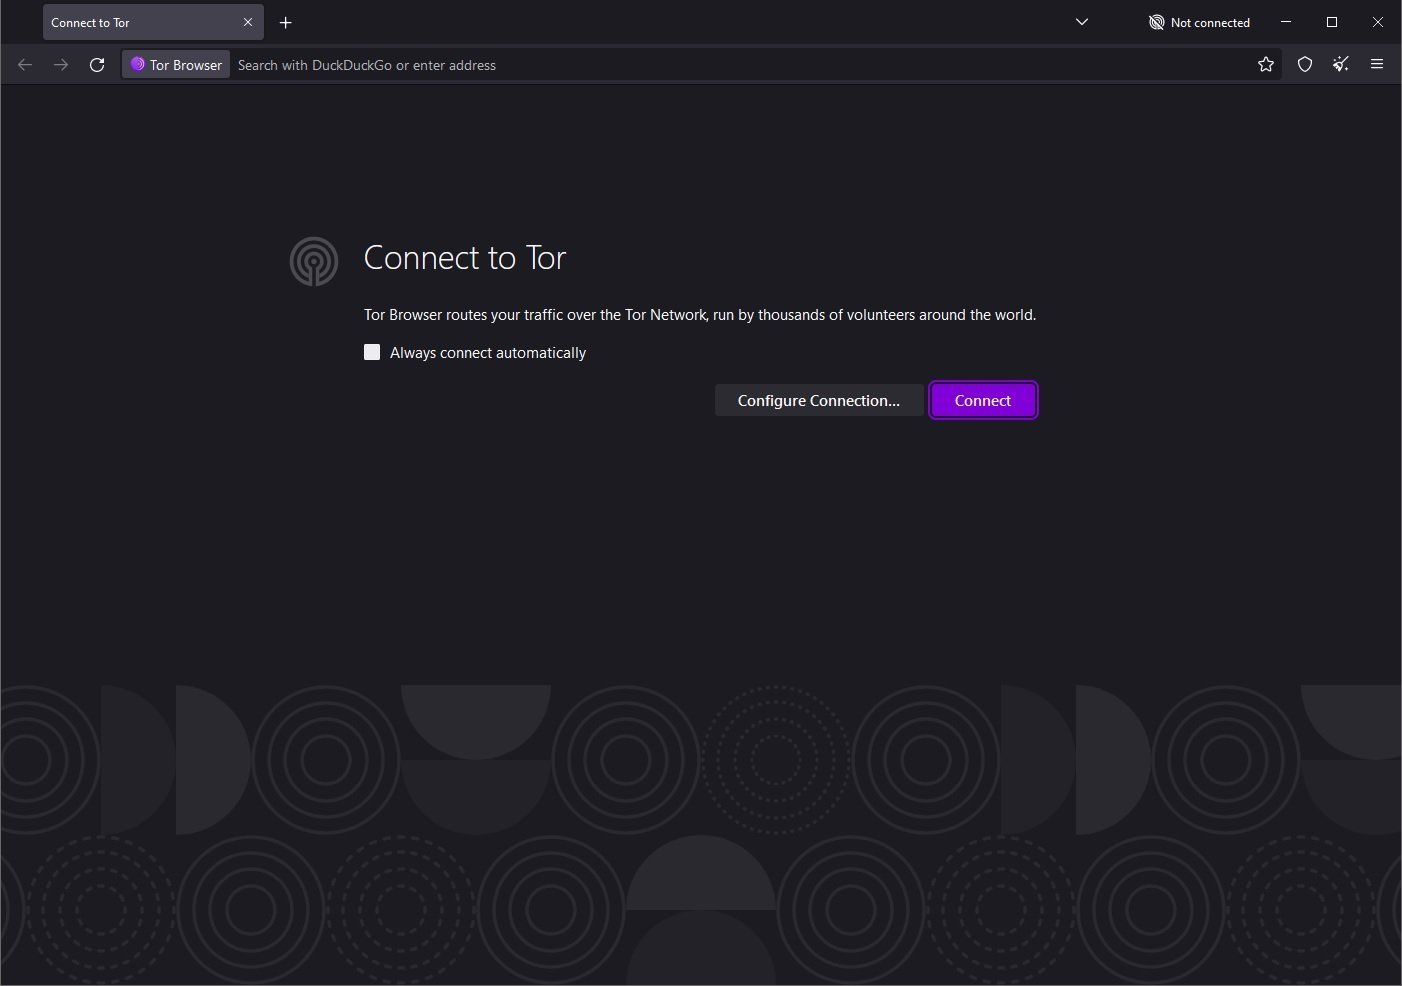Click the Not connected status indicator
Viewport: 1402px width, 986px height.
click(1199, 22)
